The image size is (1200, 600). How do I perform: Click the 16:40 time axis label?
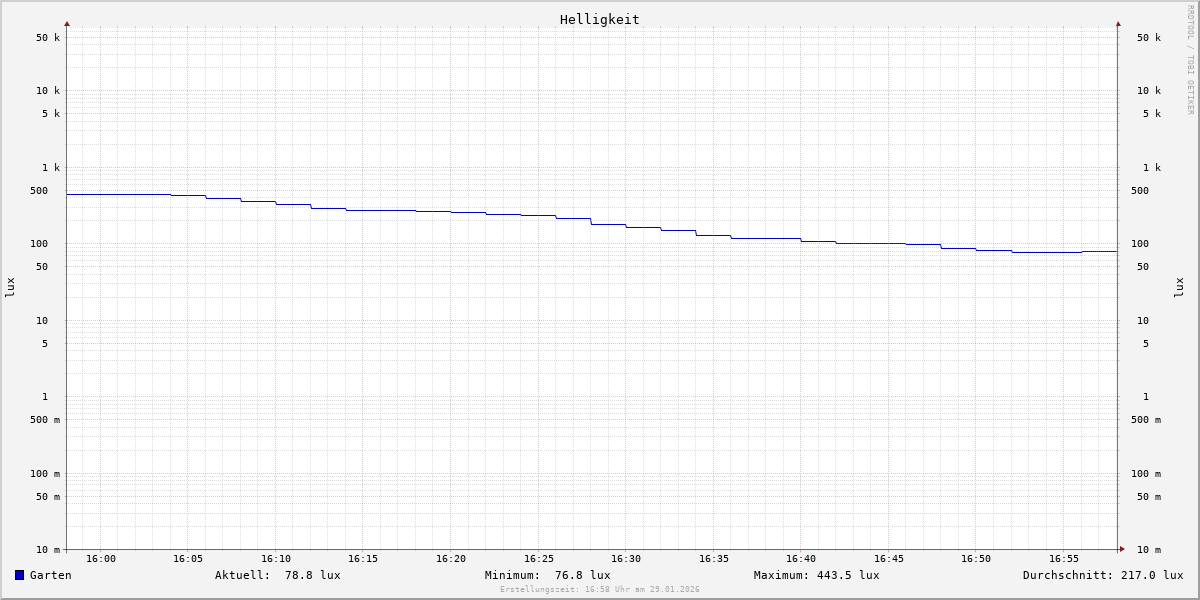(801, 559)
